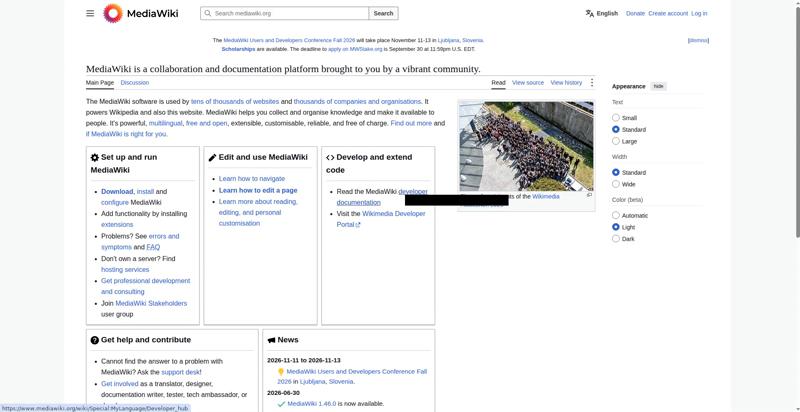Screen dimensions: 800x412
Task: Open the multilingual link
Action: [x=165, y=123]
